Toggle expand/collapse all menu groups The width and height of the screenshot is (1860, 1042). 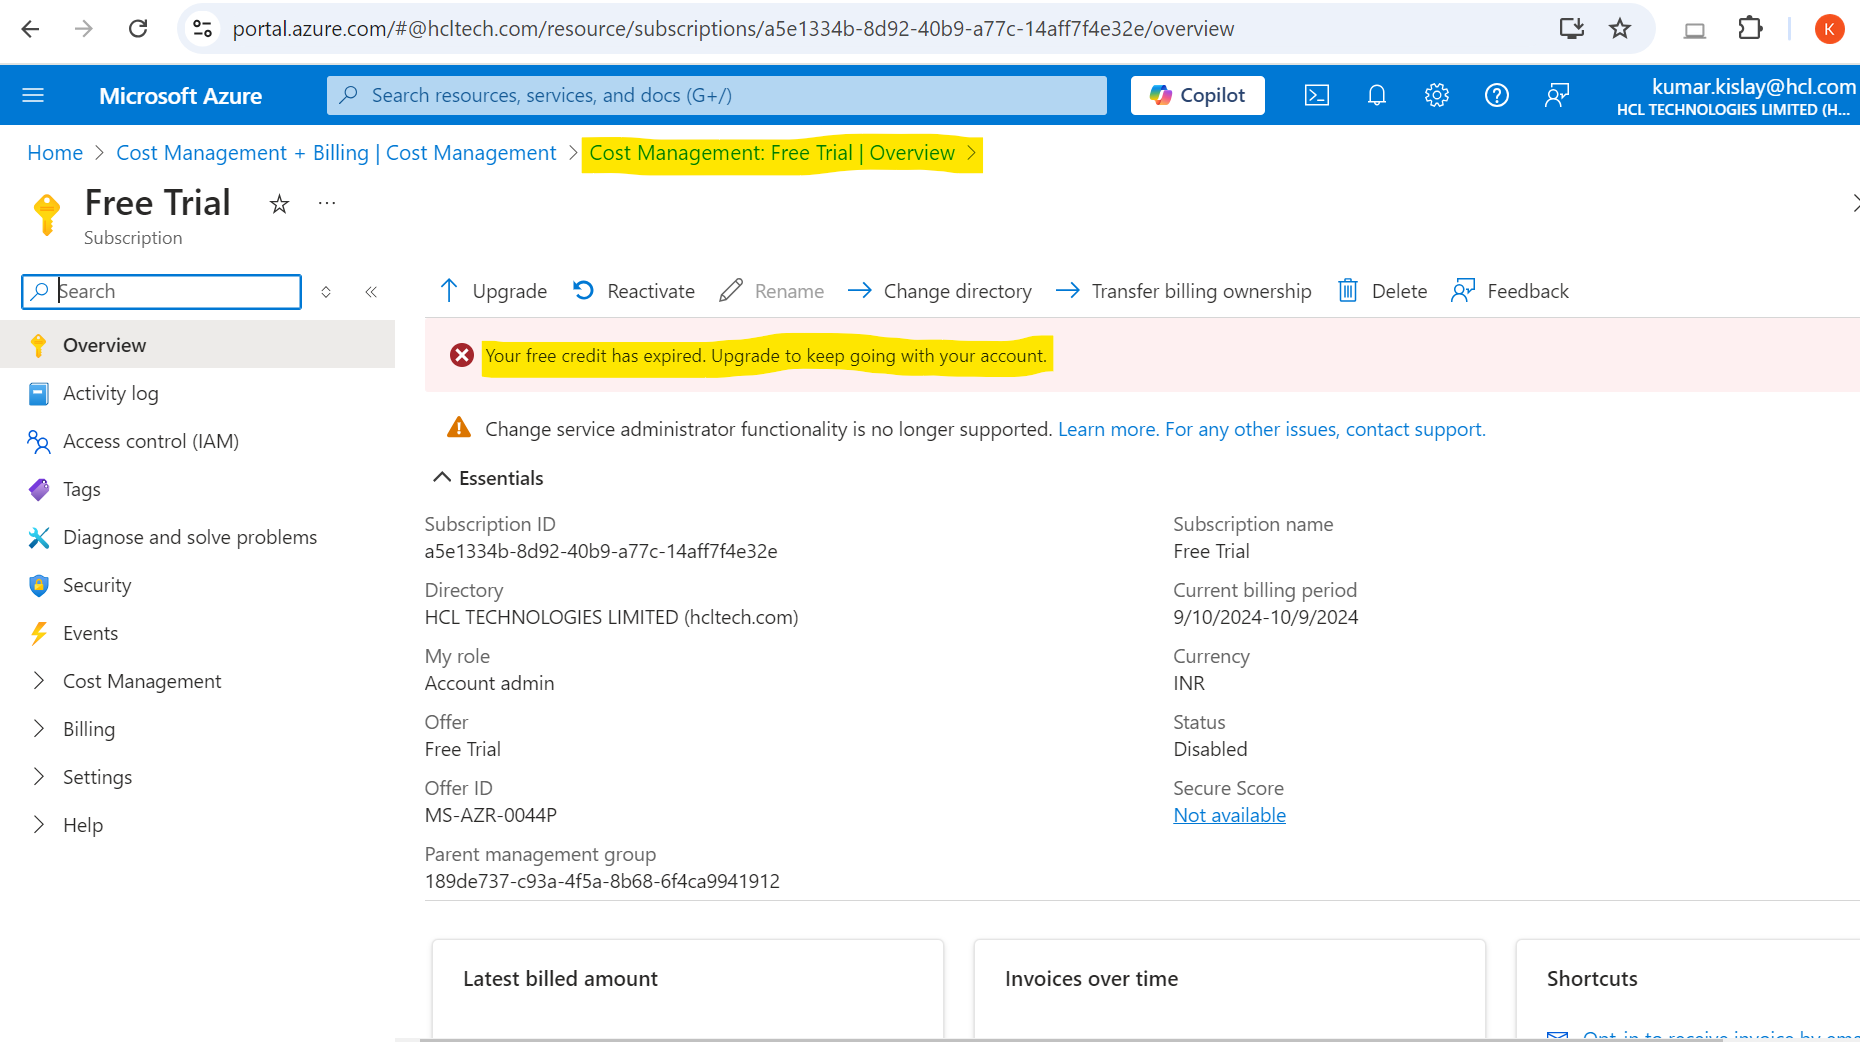326,292
